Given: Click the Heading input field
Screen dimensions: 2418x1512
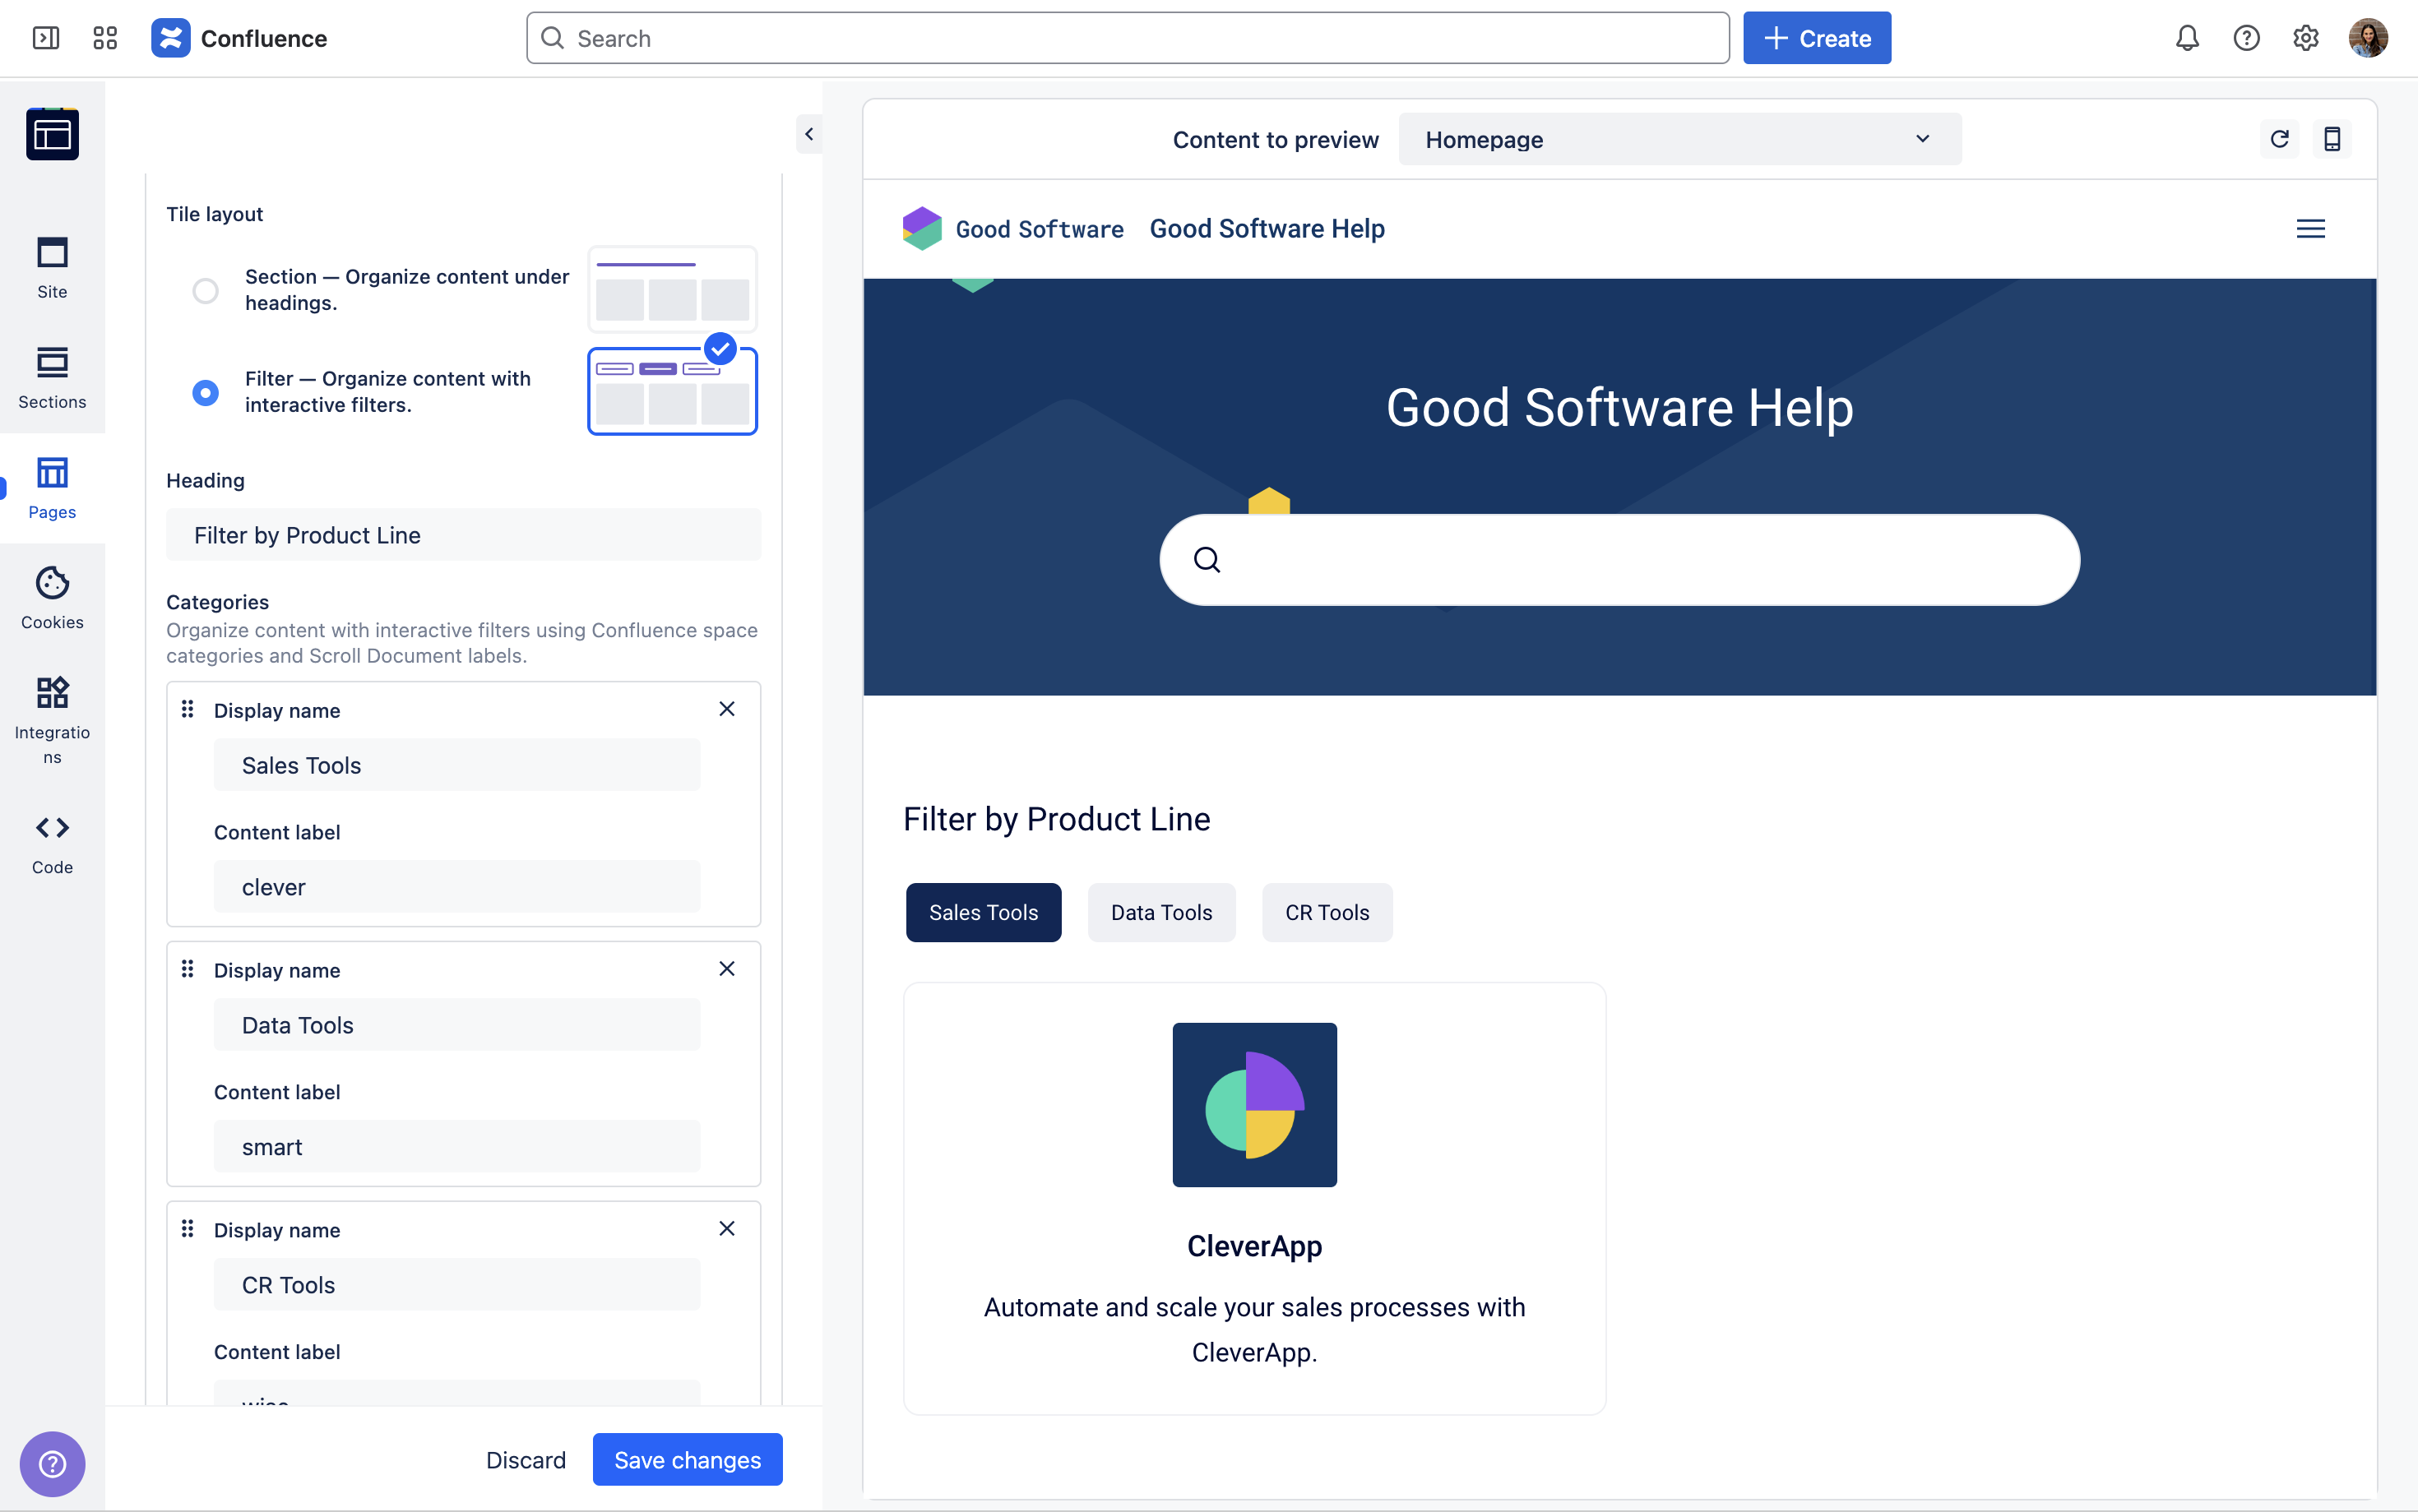Looking at the screenshot, I should click(463, 535).
